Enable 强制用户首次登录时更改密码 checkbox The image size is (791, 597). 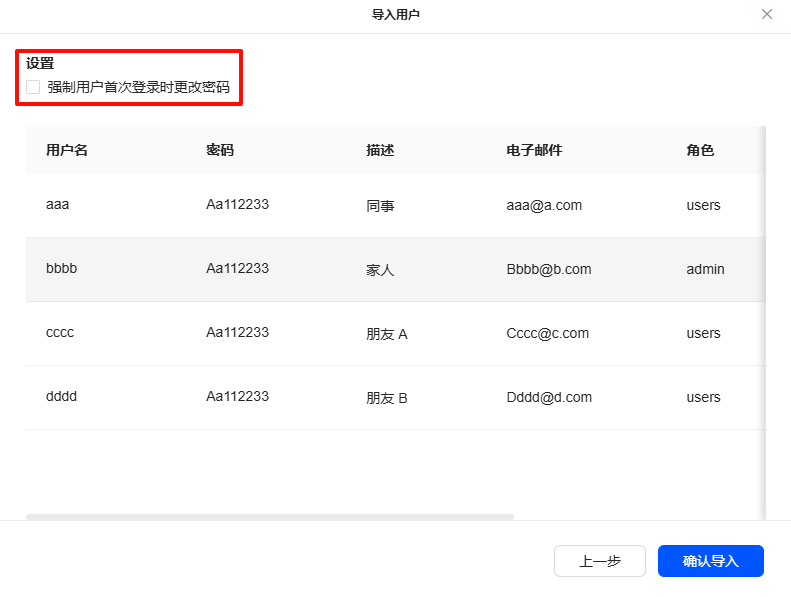click(x=33, y=87)
